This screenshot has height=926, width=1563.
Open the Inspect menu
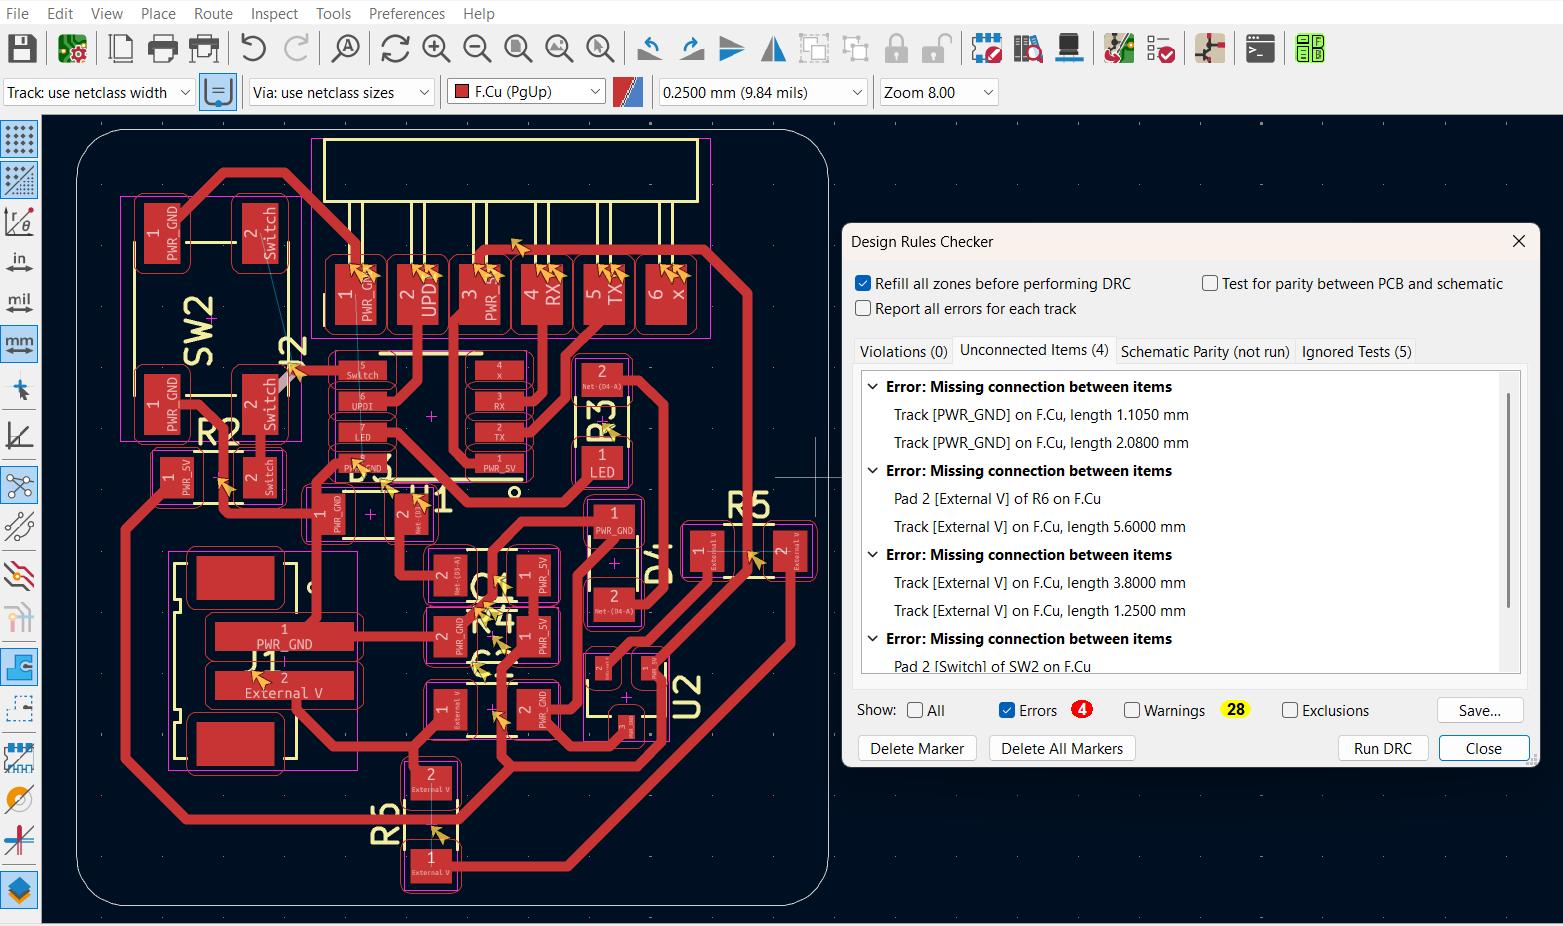[x=274, y=13]
